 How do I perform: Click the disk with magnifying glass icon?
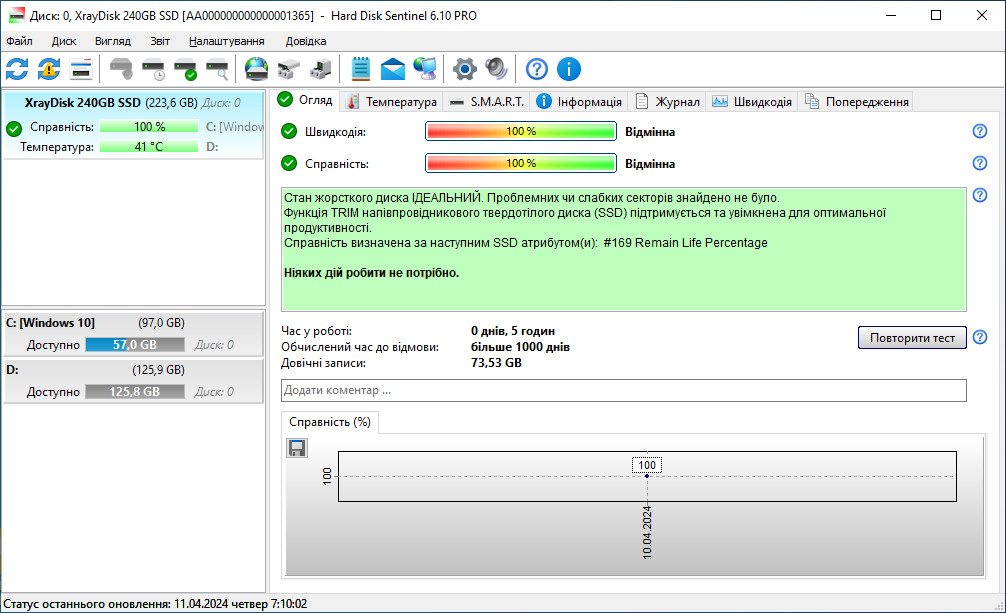(x=217, y=69)
